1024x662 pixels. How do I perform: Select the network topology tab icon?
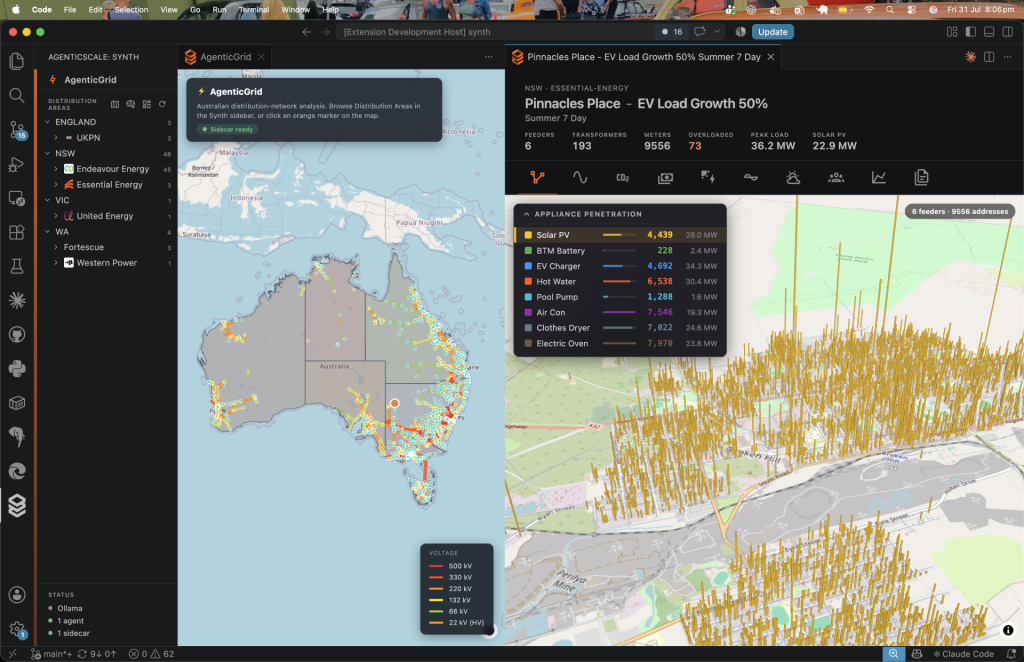(x=537, y=178)
